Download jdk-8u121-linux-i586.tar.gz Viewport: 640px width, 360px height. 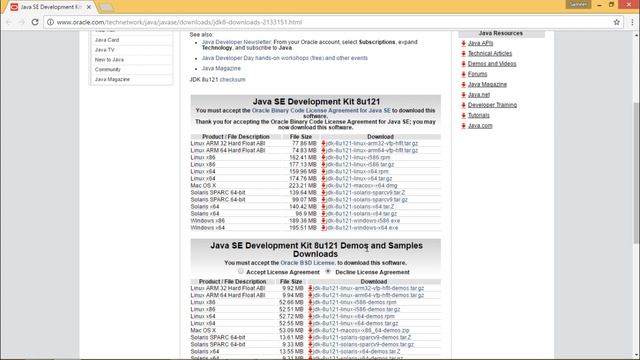360,164
